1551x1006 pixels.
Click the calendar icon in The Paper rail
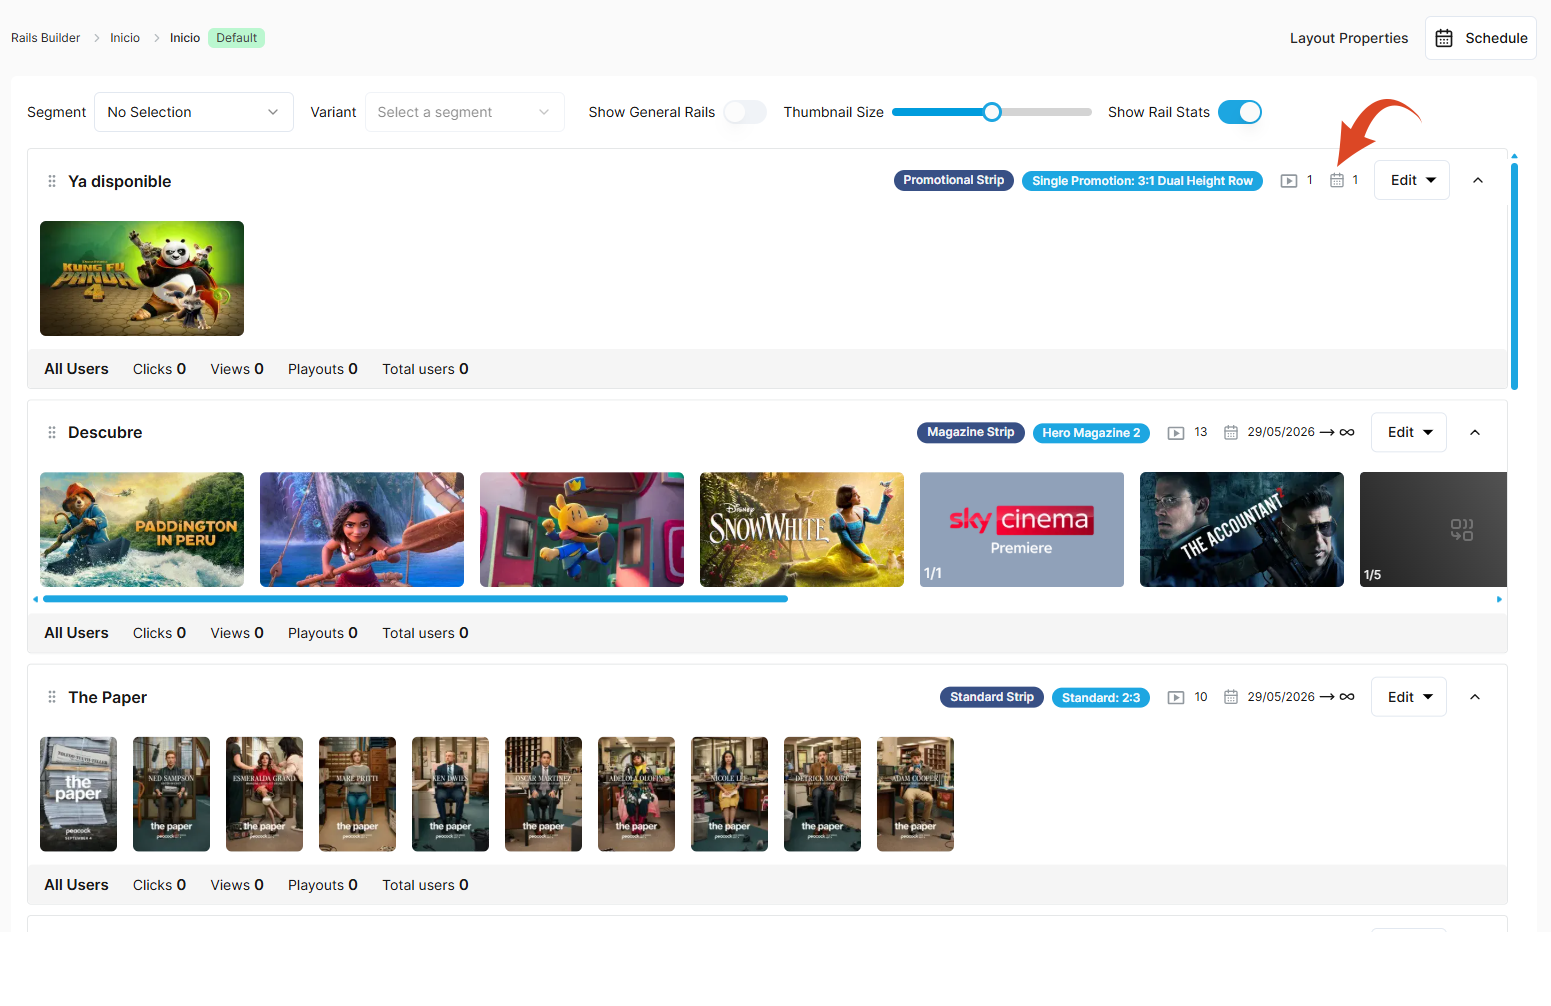point(1231,697)
